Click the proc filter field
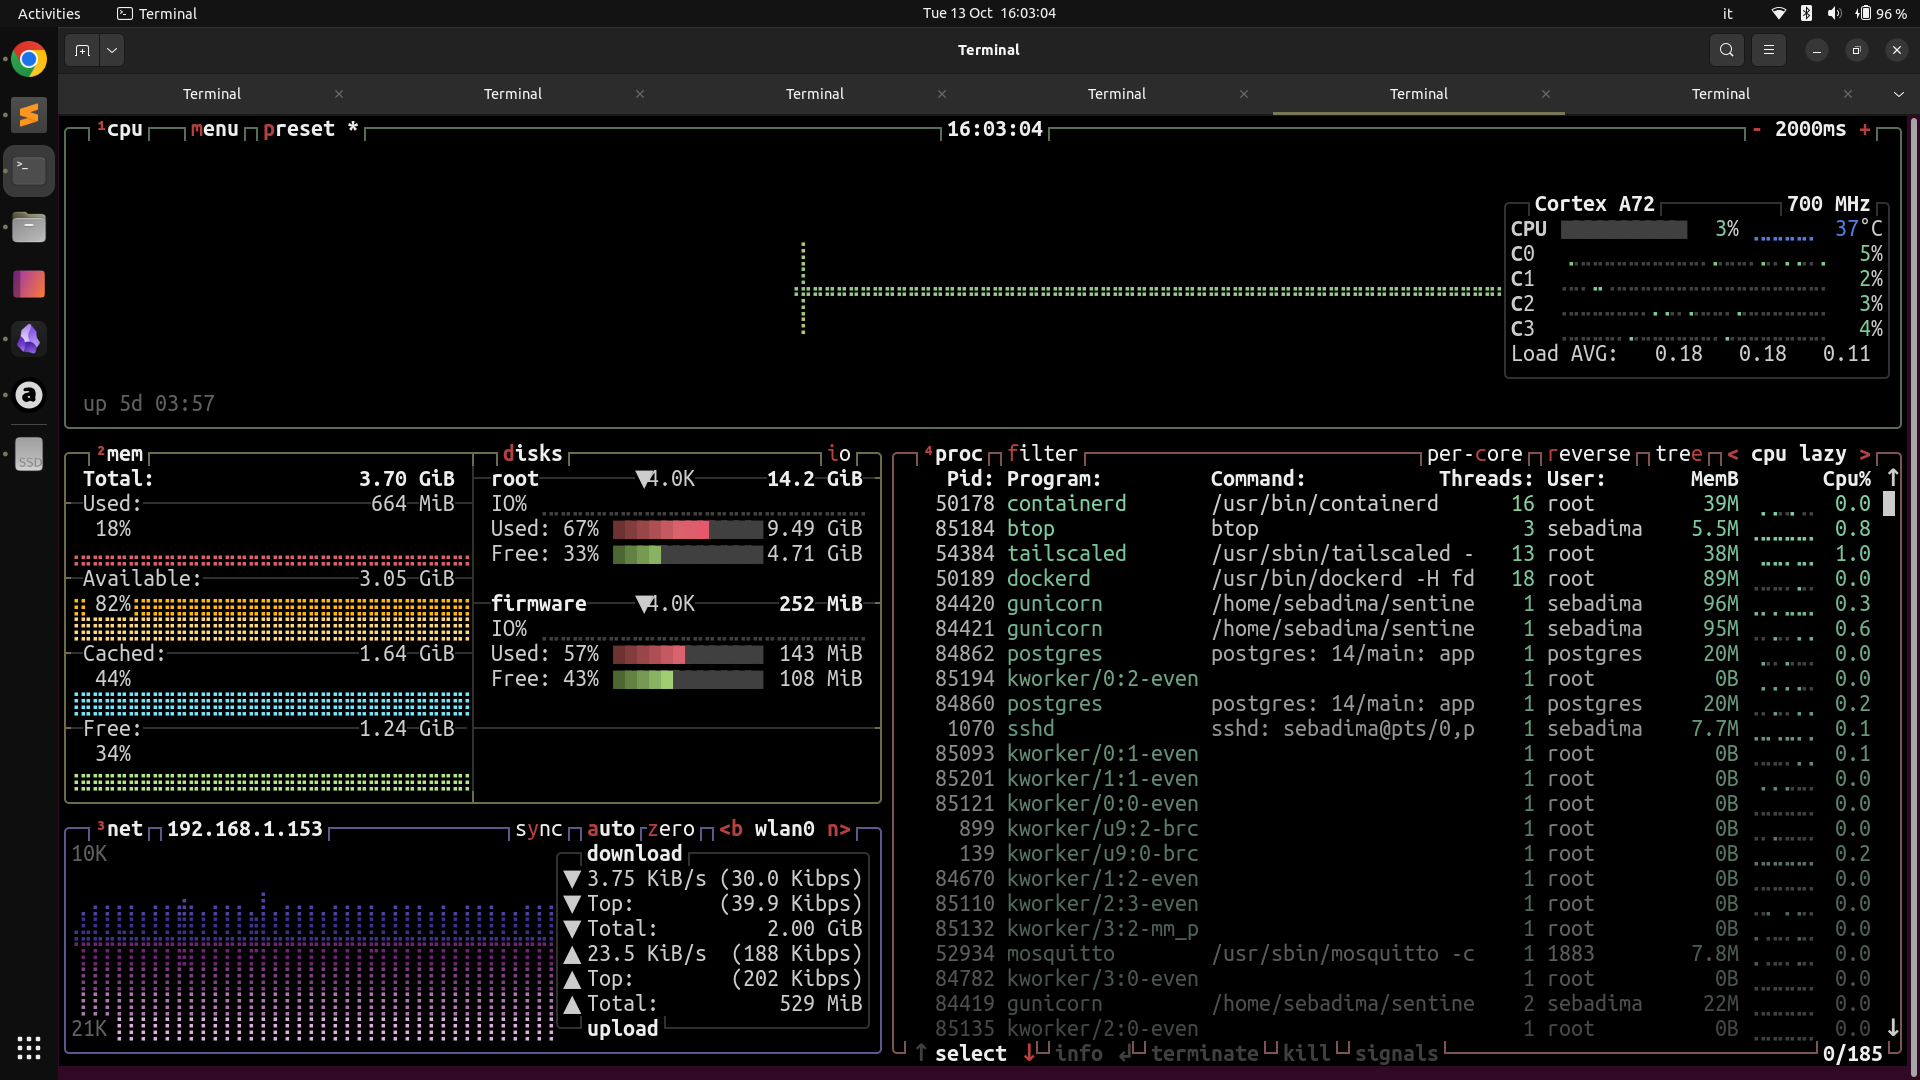 pos(1042,454)
